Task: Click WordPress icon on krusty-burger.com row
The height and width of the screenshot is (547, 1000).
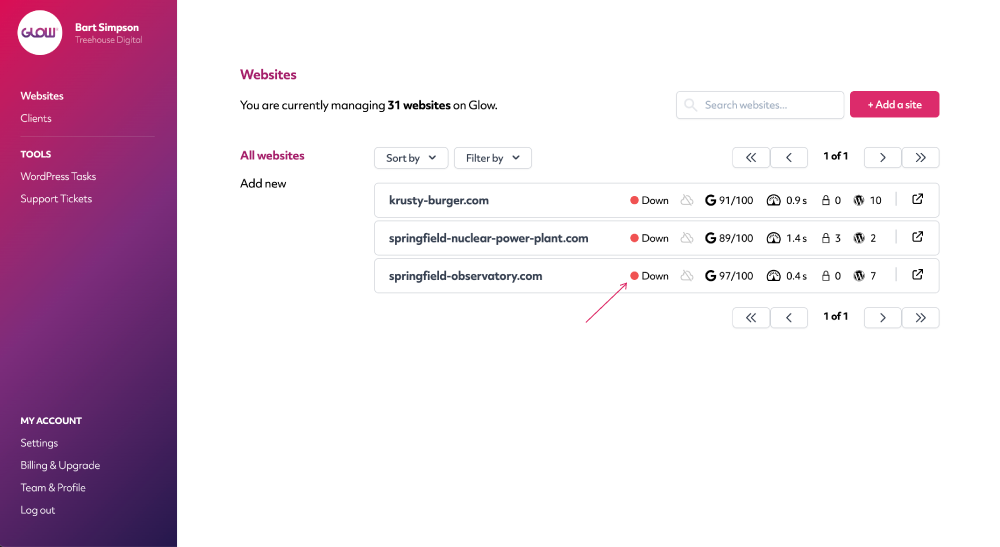Action: point(859,200)
